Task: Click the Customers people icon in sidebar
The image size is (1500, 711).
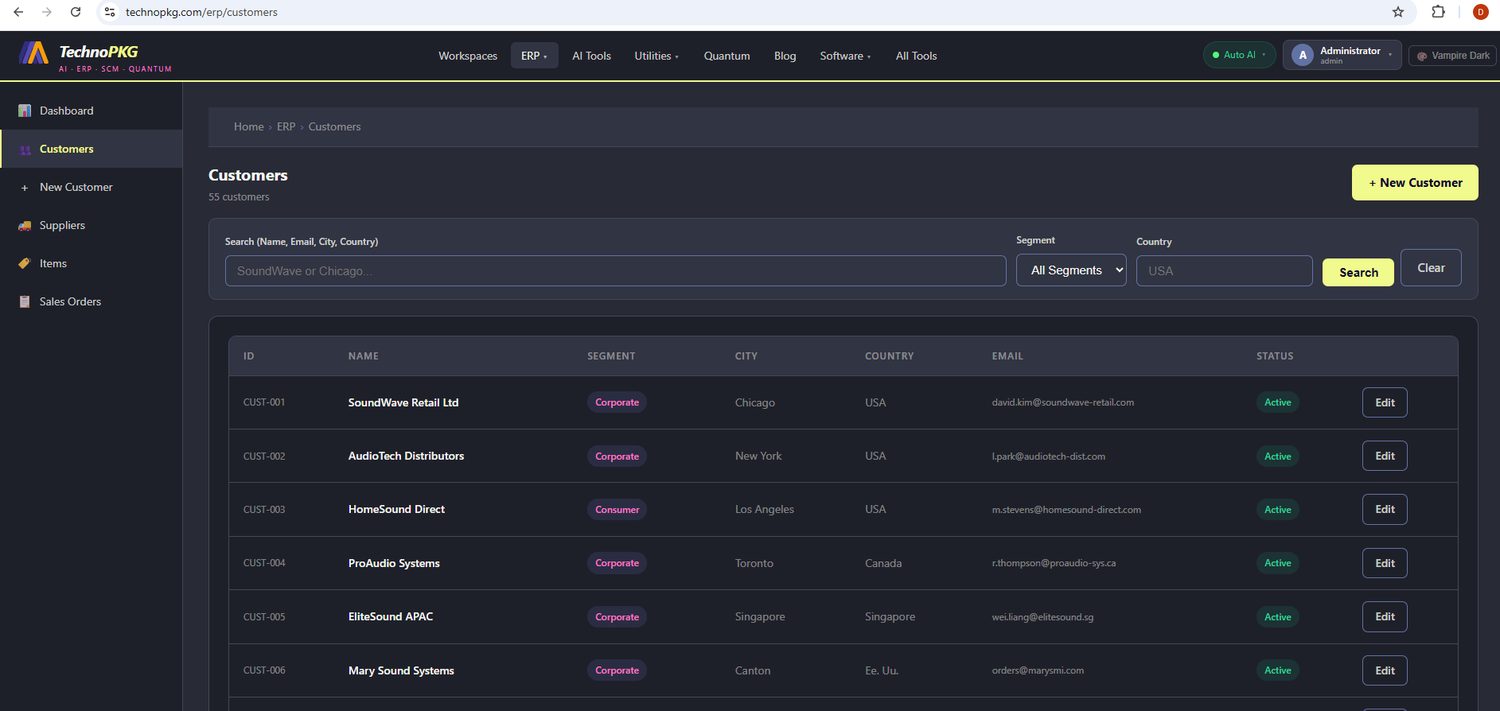Action: tap(25, 150)
